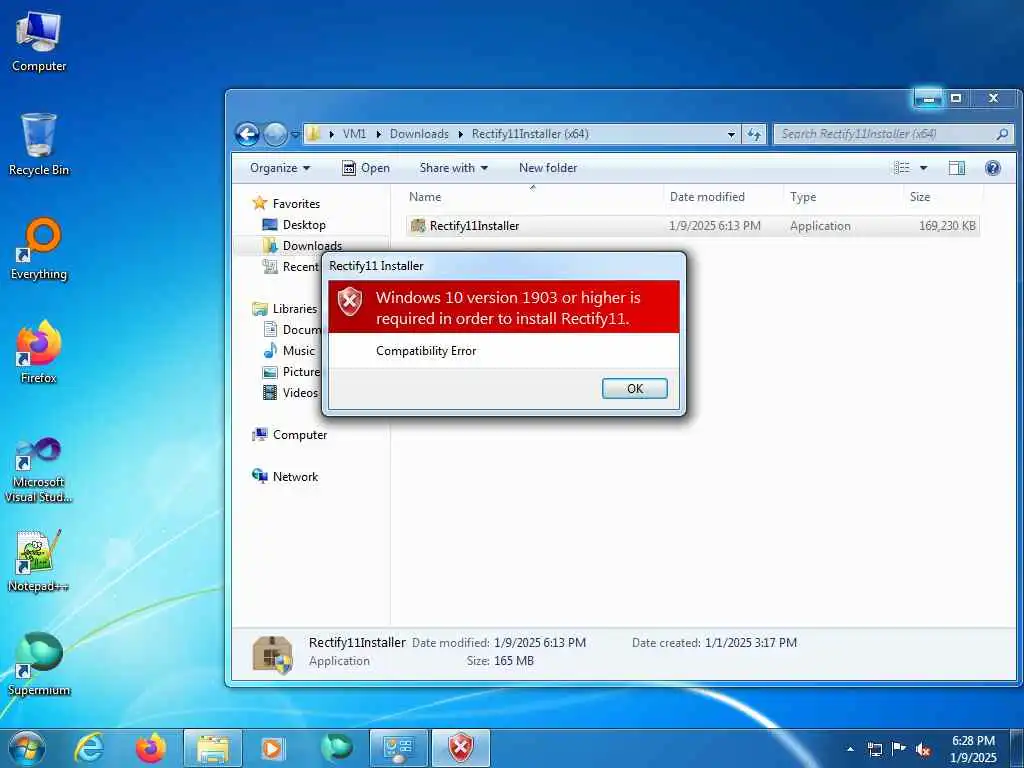Click the Explorer Forward arrow button
Screen dimensions: 1024x768
[x=275, y=135]
